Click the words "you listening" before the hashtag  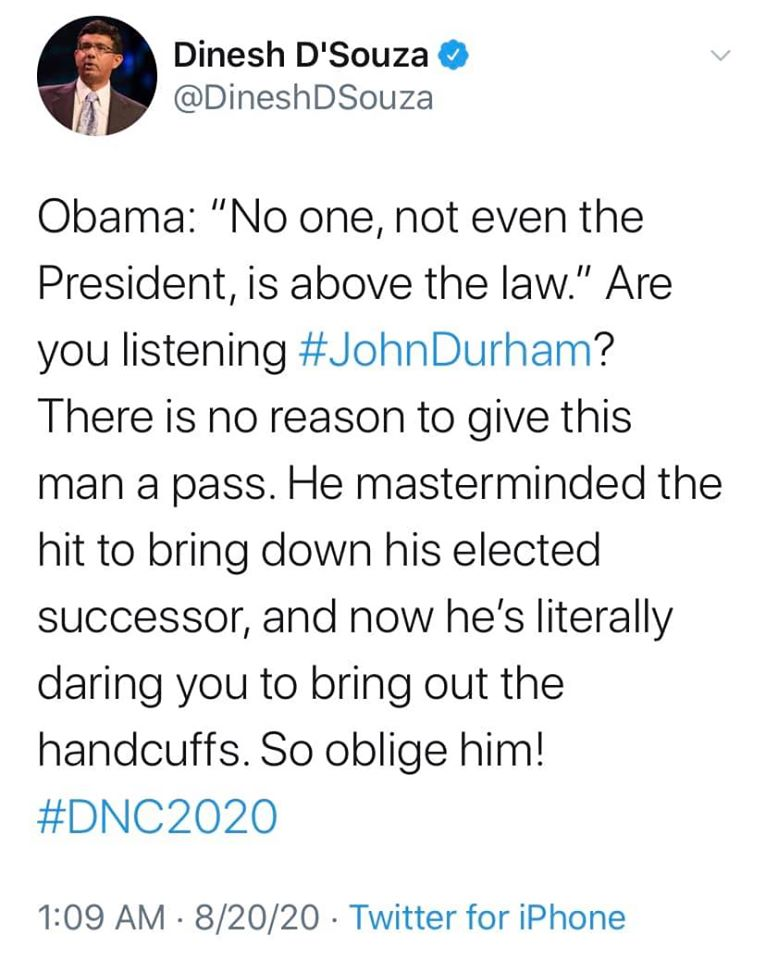point(162,352)
